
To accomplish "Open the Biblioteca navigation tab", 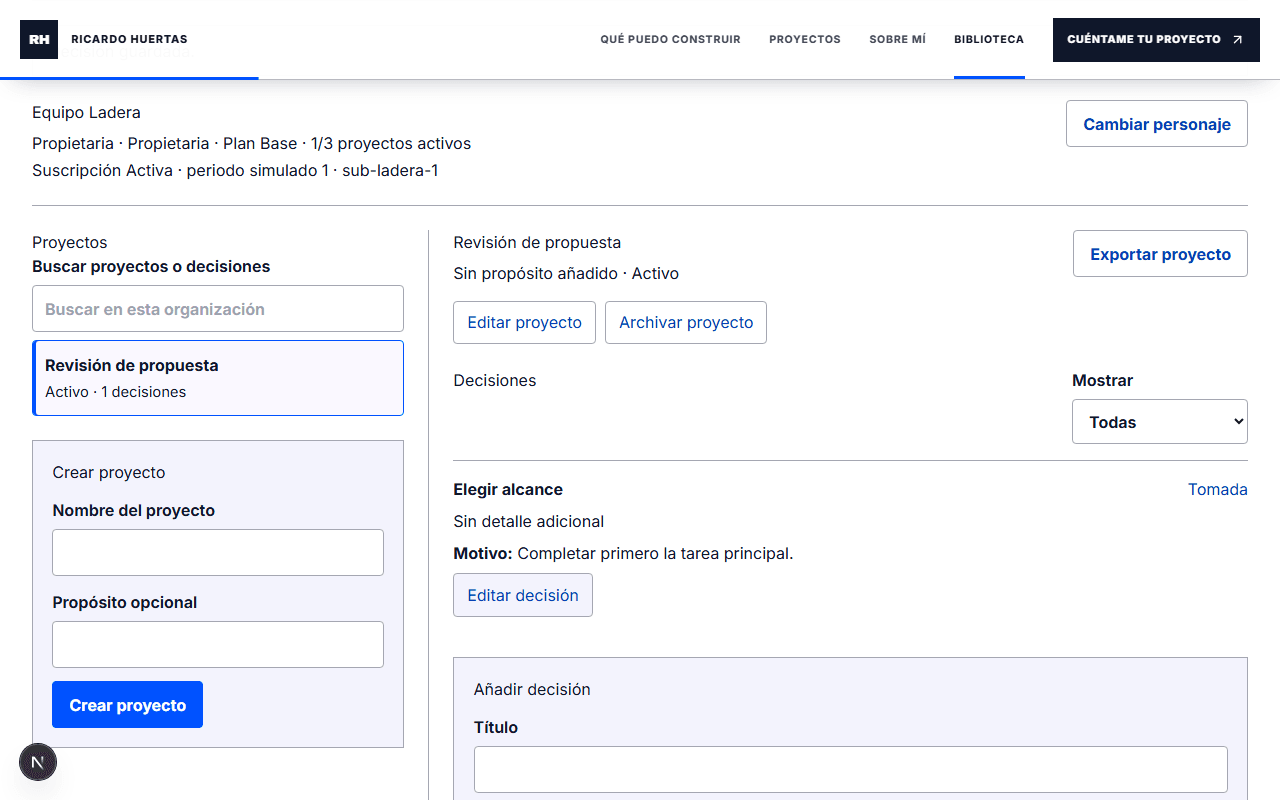I will coord(989,40).
